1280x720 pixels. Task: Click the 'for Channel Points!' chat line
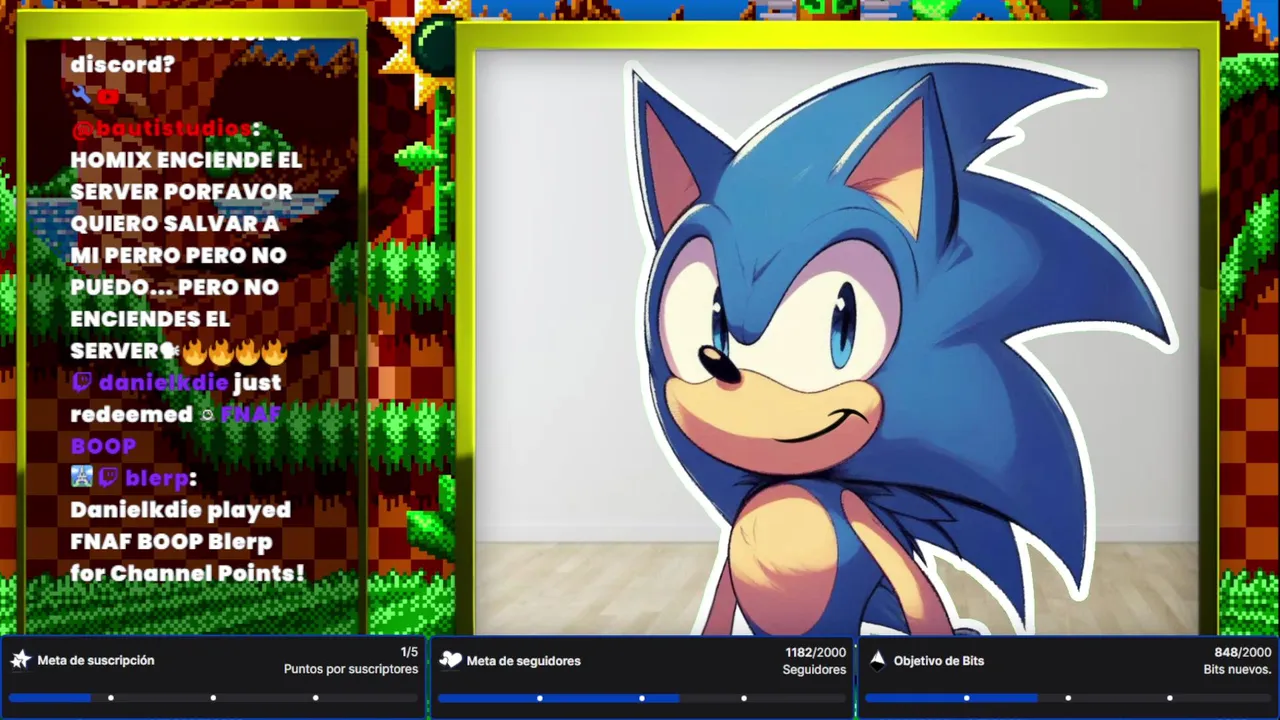click(187, 574)
